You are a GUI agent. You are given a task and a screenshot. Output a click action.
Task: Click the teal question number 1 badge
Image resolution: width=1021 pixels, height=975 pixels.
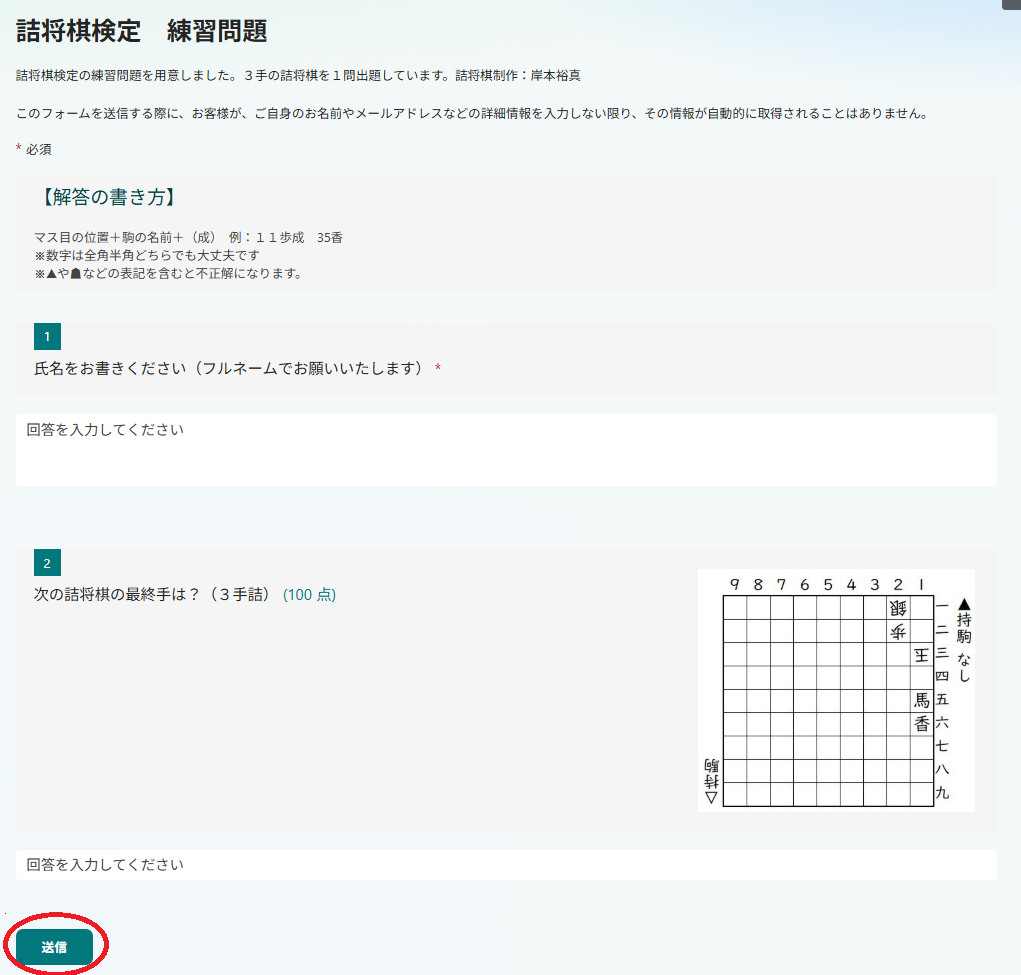click(x=47, y=336)
